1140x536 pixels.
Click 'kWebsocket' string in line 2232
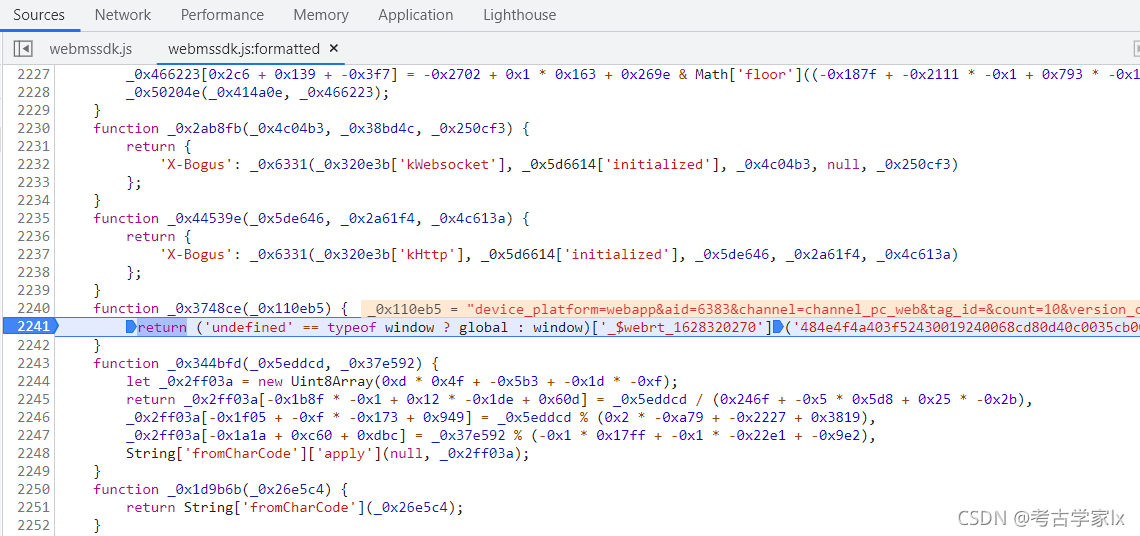click(451, 164)
